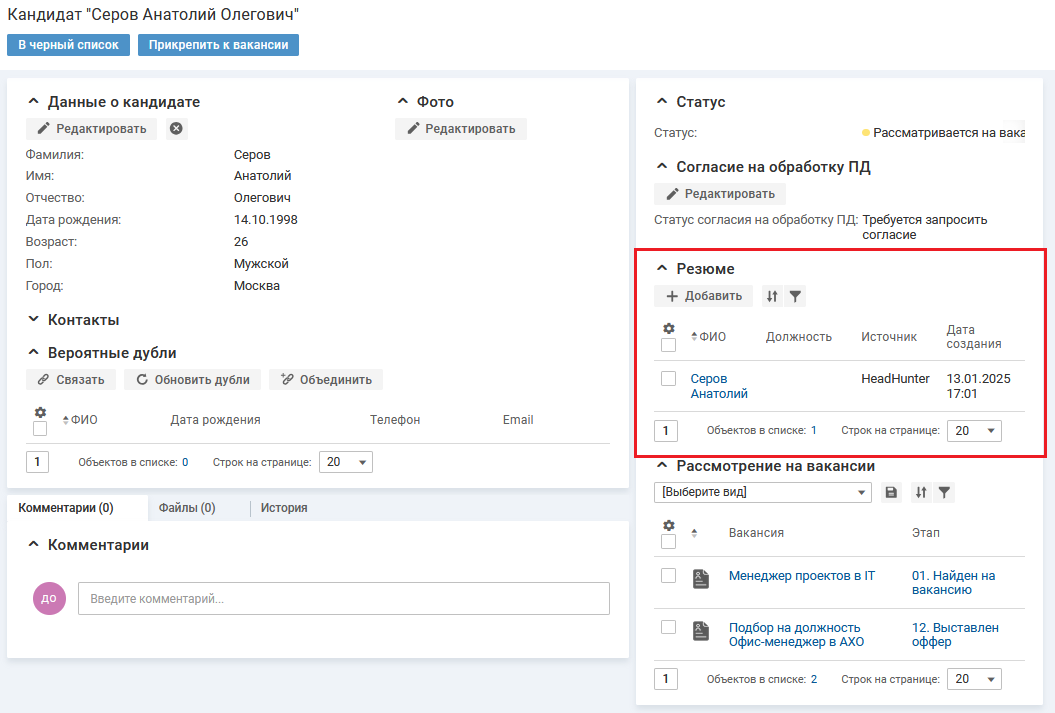
Task: Open gear settings in Резюме table header
Action: pyautogui.click(x=669, y=328)
